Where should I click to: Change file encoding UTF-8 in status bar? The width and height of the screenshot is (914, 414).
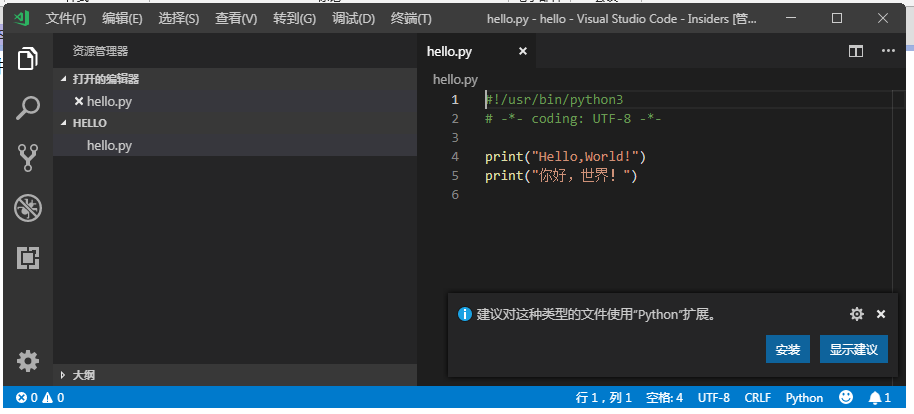pos(713,398)
